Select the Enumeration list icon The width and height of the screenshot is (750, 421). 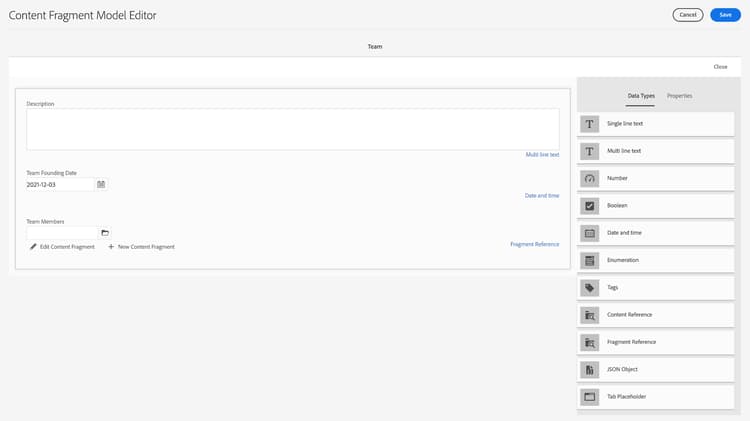point(589,260)
